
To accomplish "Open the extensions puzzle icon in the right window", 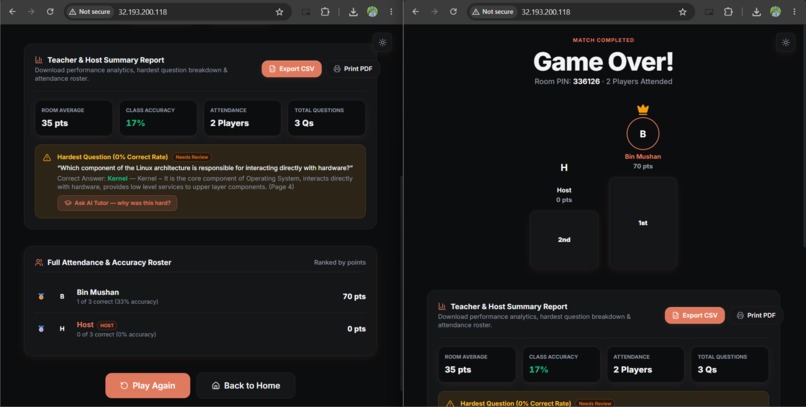I will click(728, 11).
